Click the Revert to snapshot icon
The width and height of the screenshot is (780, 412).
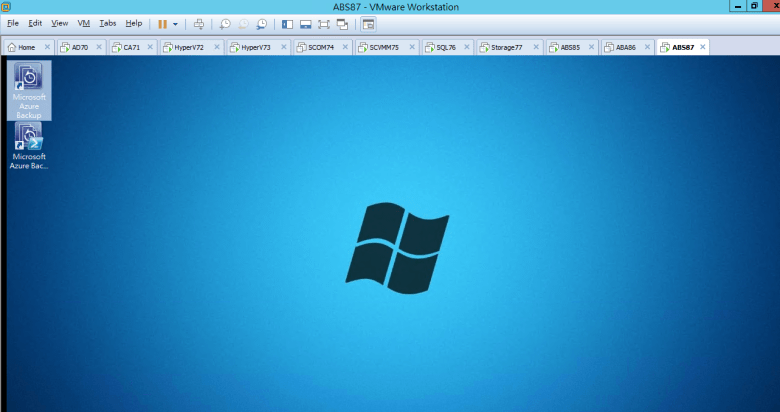[243, 23]
